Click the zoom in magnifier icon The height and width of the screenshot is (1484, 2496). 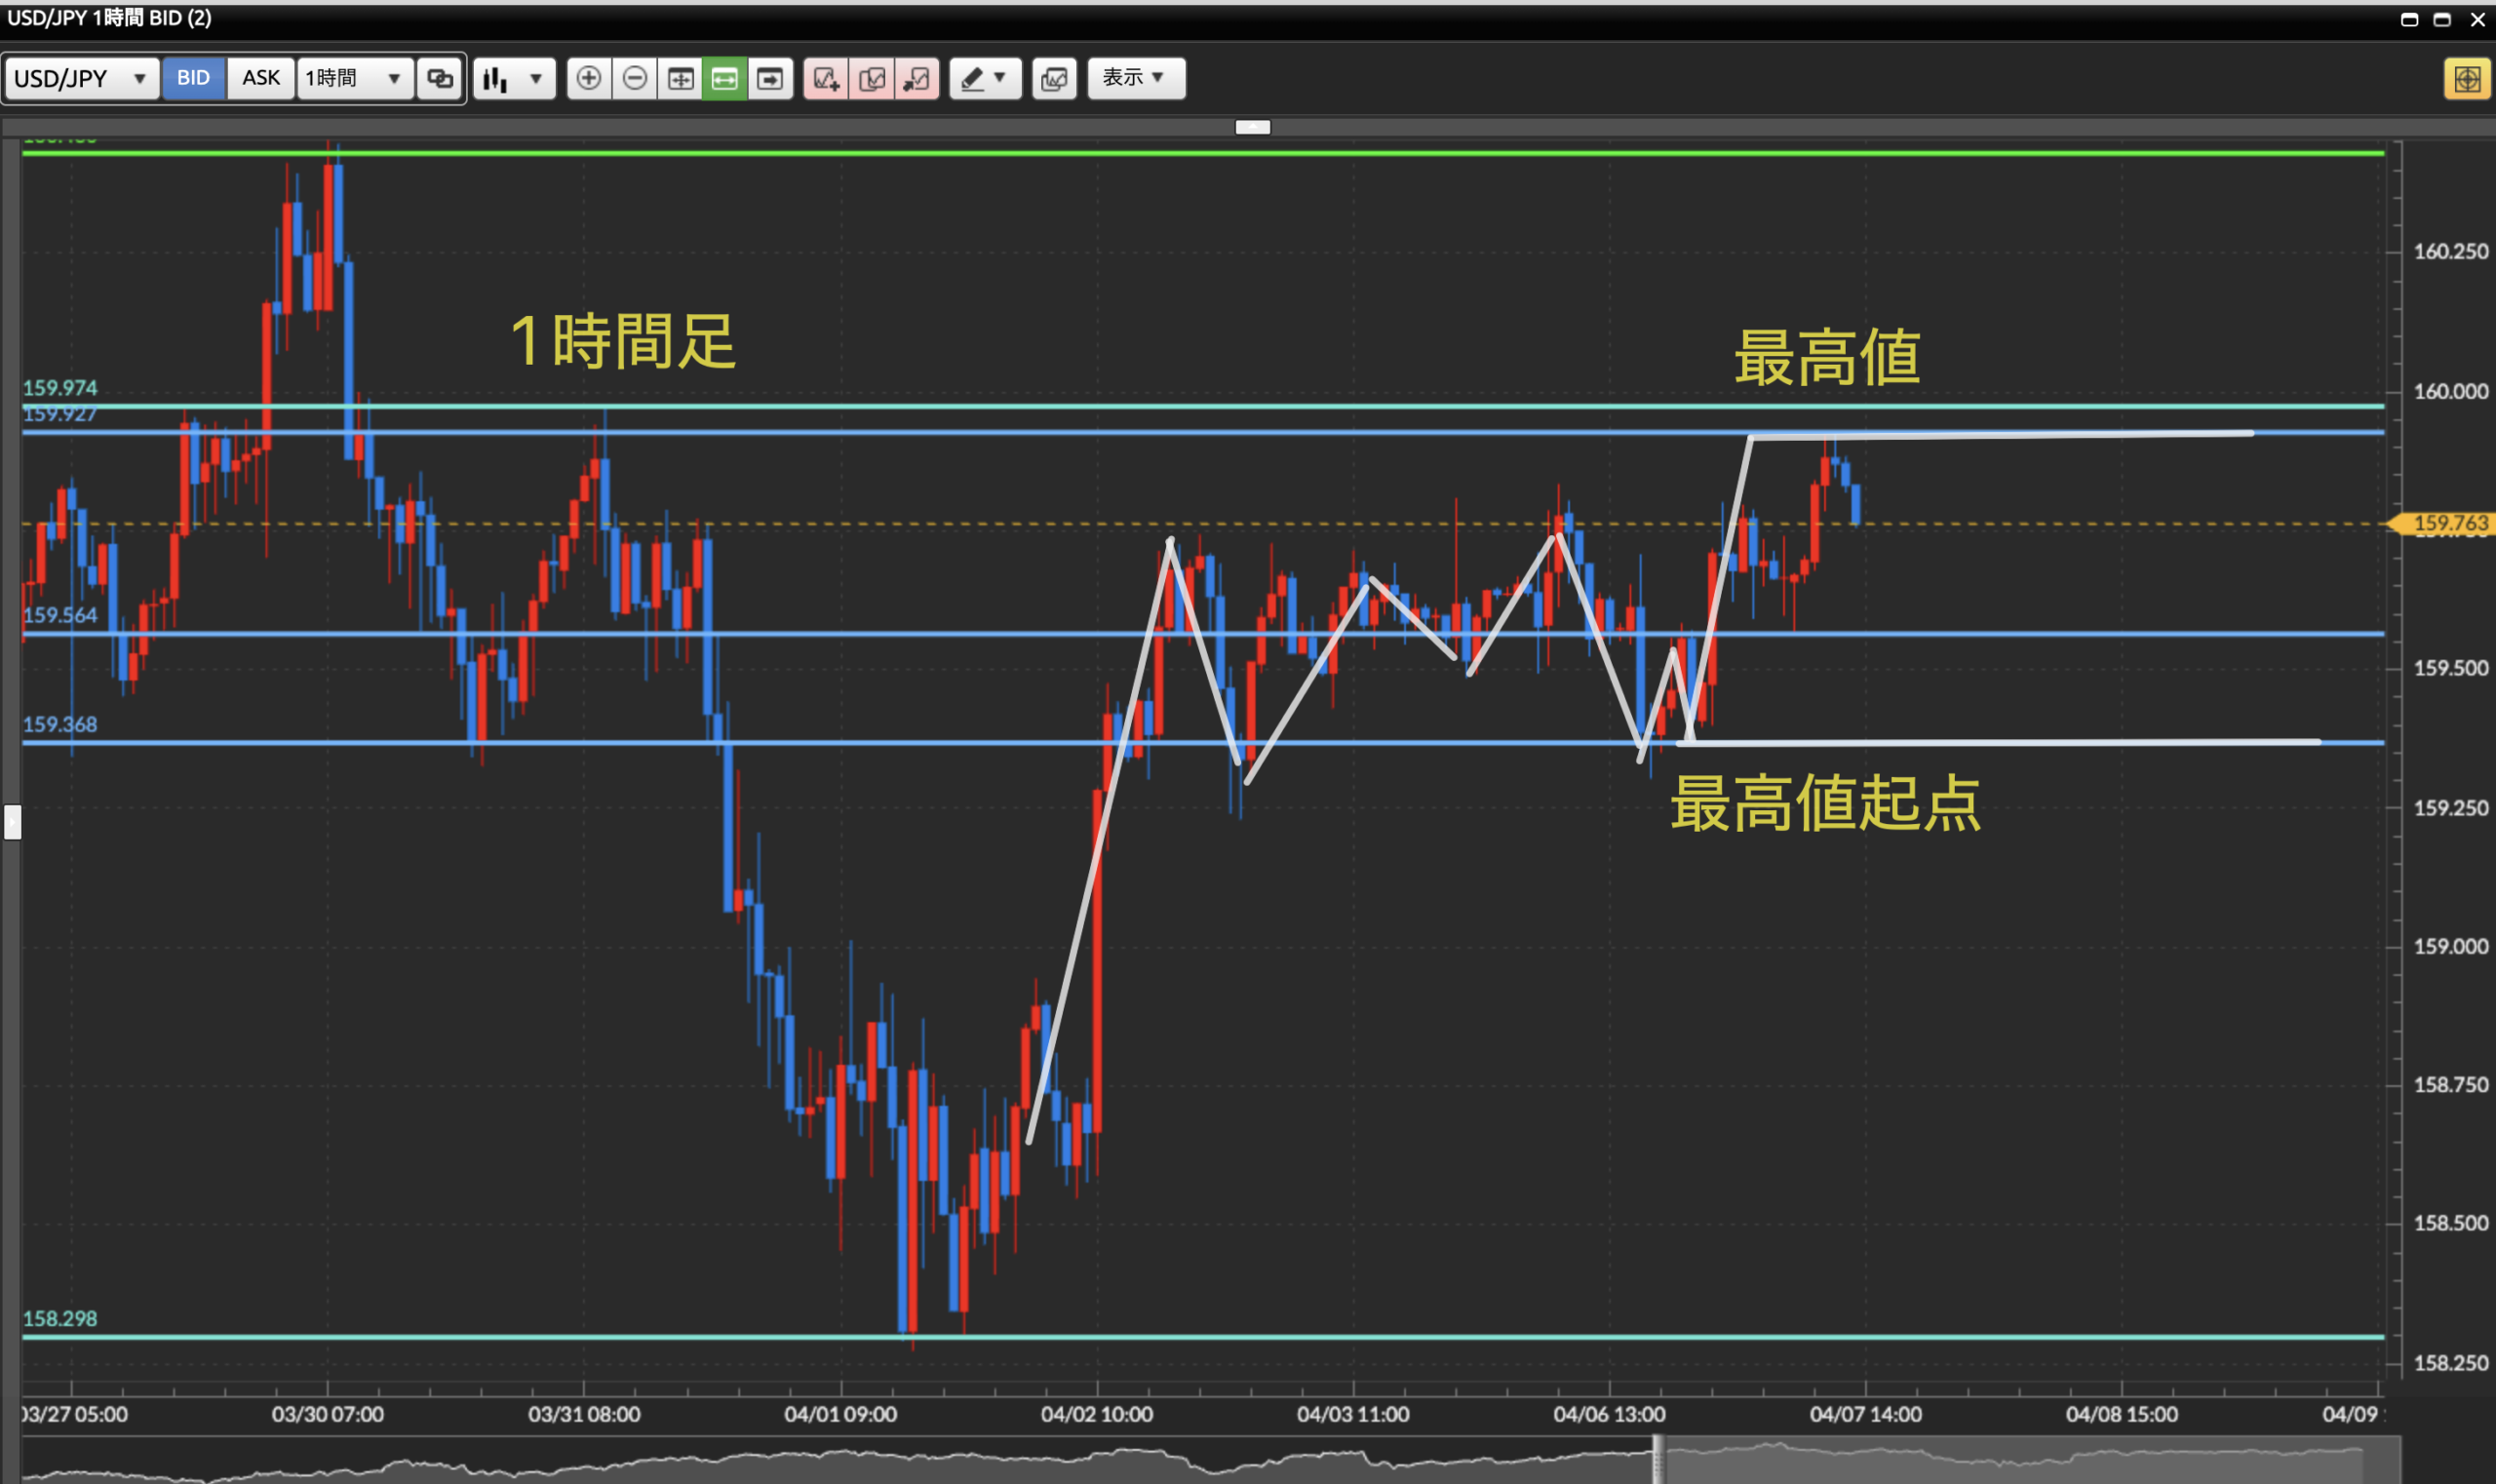tap(589, 78)
